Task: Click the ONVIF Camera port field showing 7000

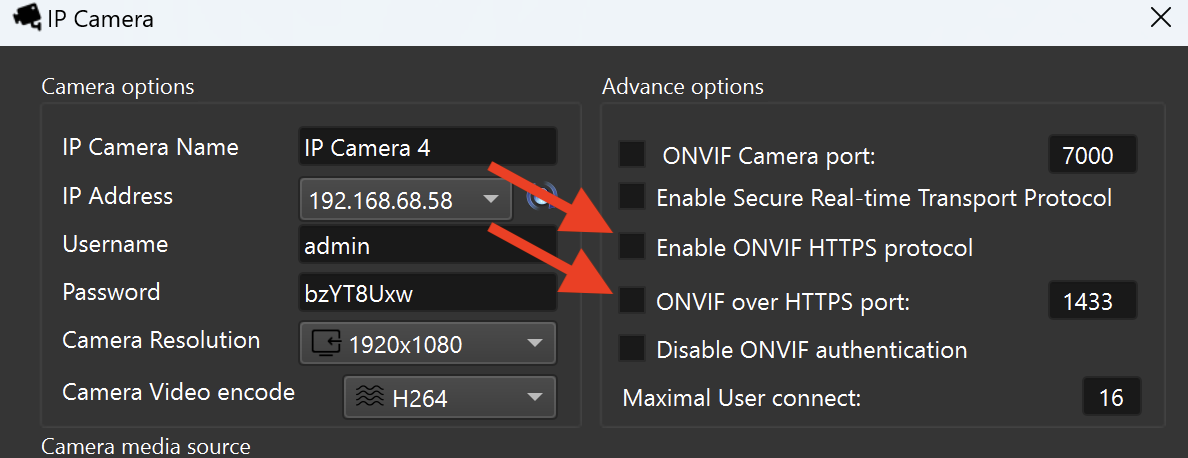Action: click(x=1093, y=155)
